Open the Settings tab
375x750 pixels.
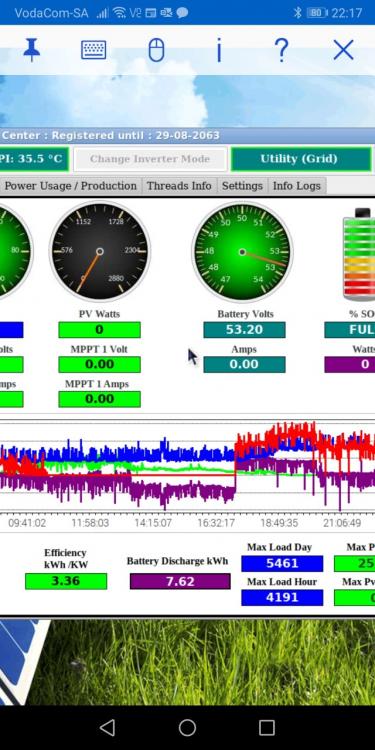242,186
